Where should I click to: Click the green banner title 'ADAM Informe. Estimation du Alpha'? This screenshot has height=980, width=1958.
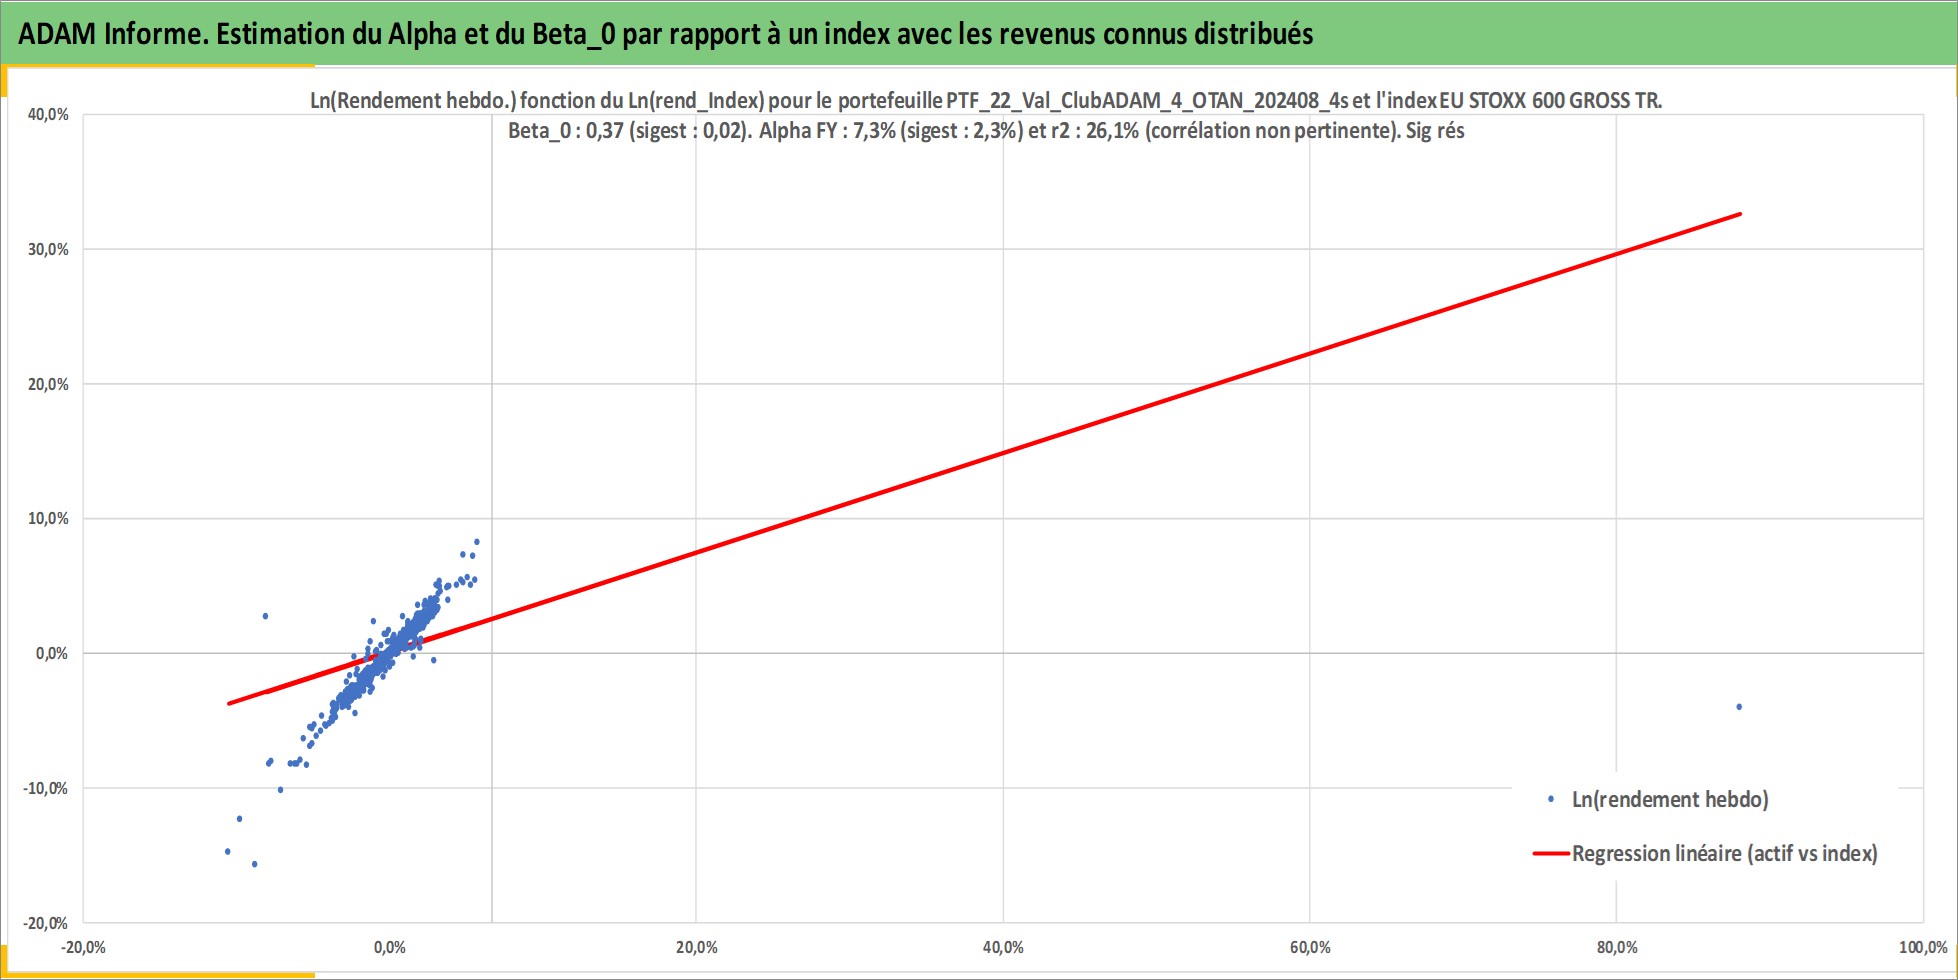click(x=666, y=34)
